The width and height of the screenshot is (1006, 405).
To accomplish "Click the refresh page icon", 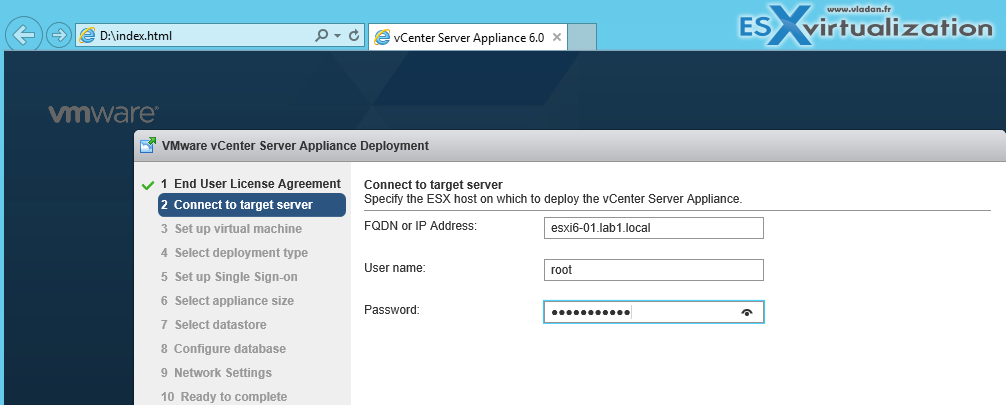I will [354, 36].
